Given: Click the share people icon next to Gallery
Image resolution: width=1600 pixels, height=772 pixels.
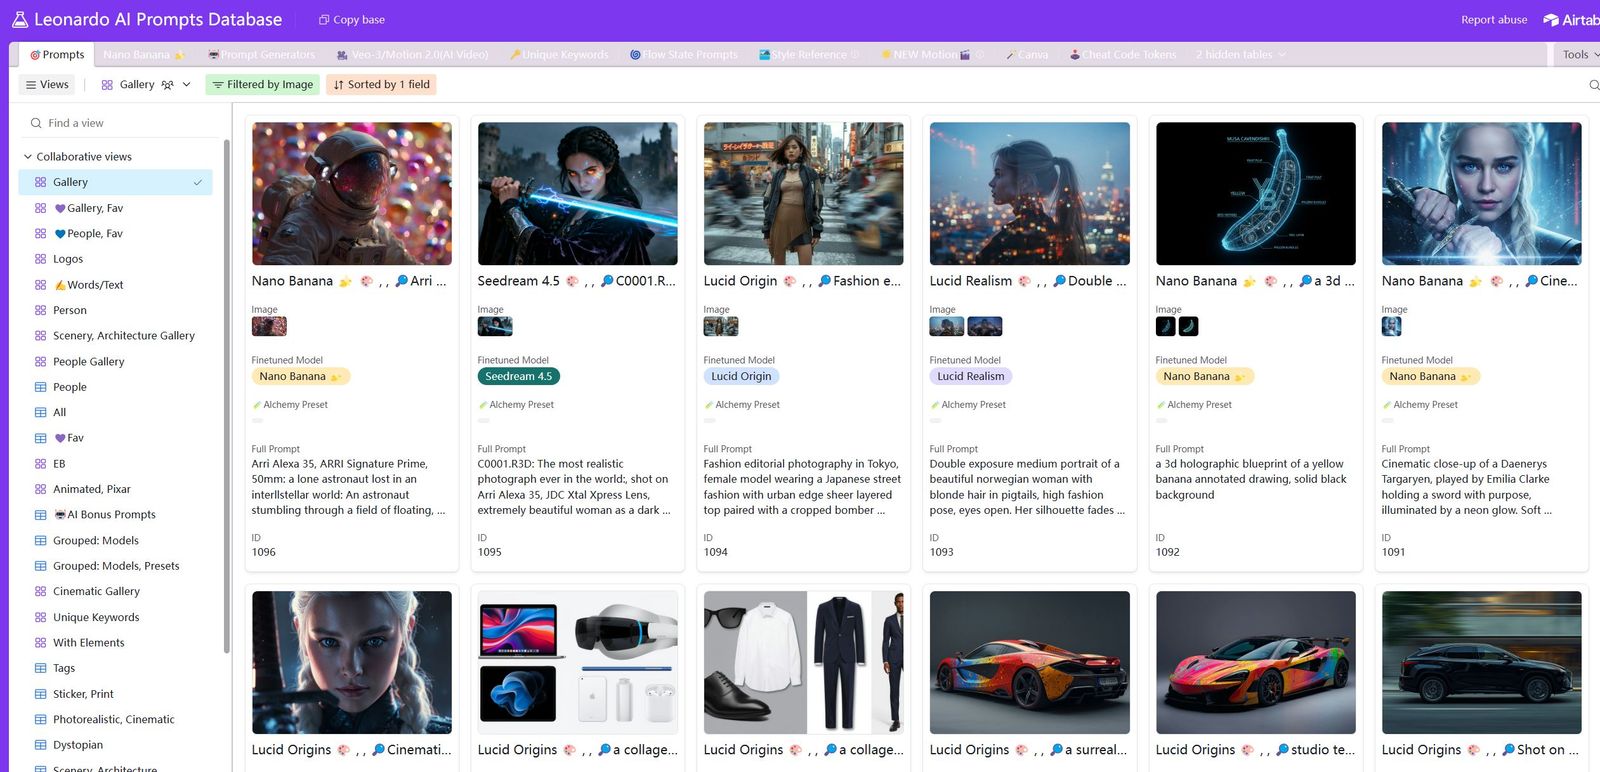Looking at the screenshot, I should click(x=167, y=85).
